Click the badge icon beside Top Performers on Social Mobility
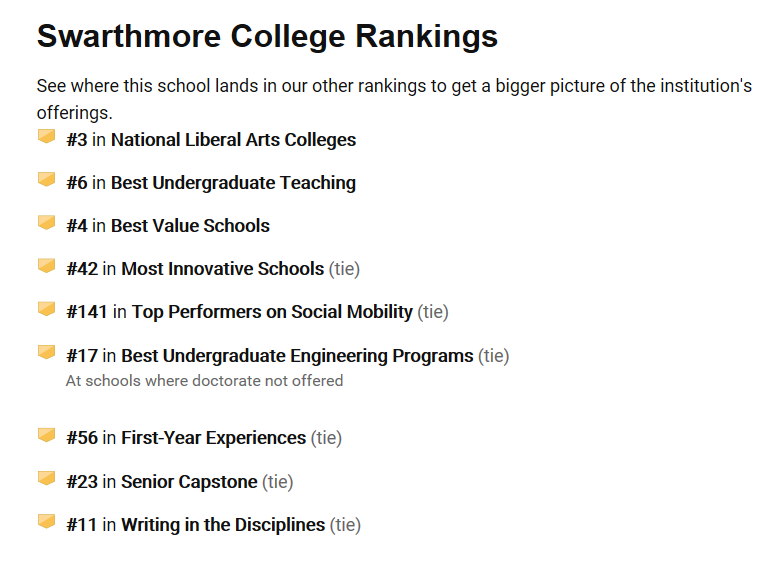This screenshot has width=780, height=571. [46, 309]
